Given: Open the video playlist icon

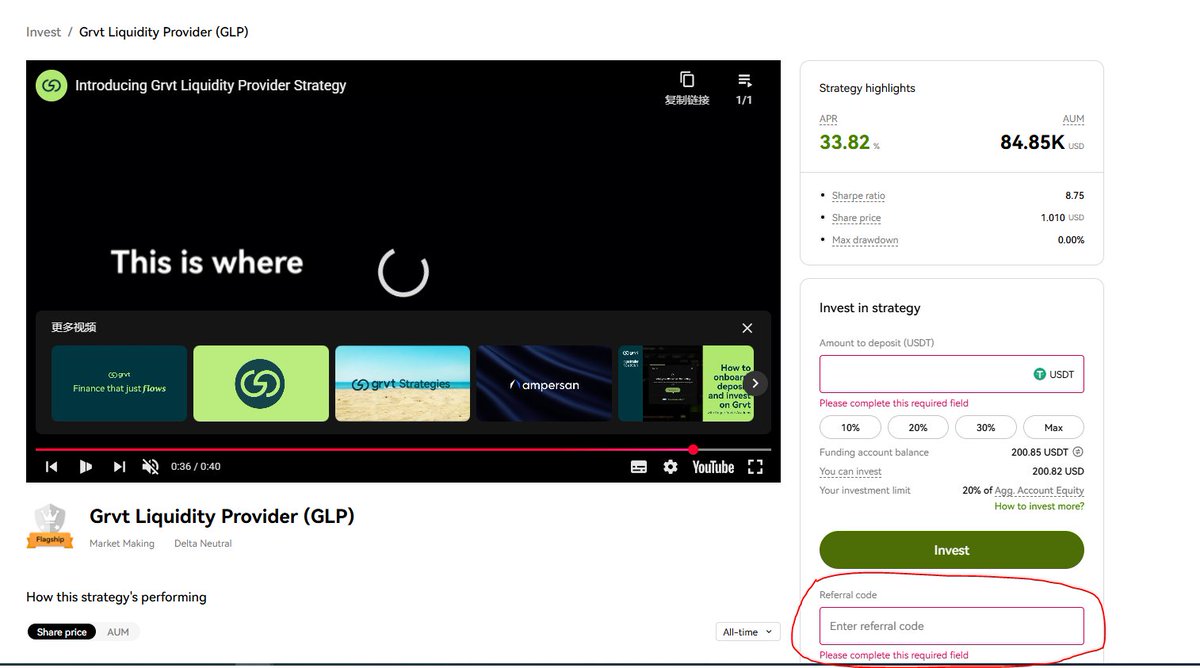Looking at the screenshot, I should point(744,80).
